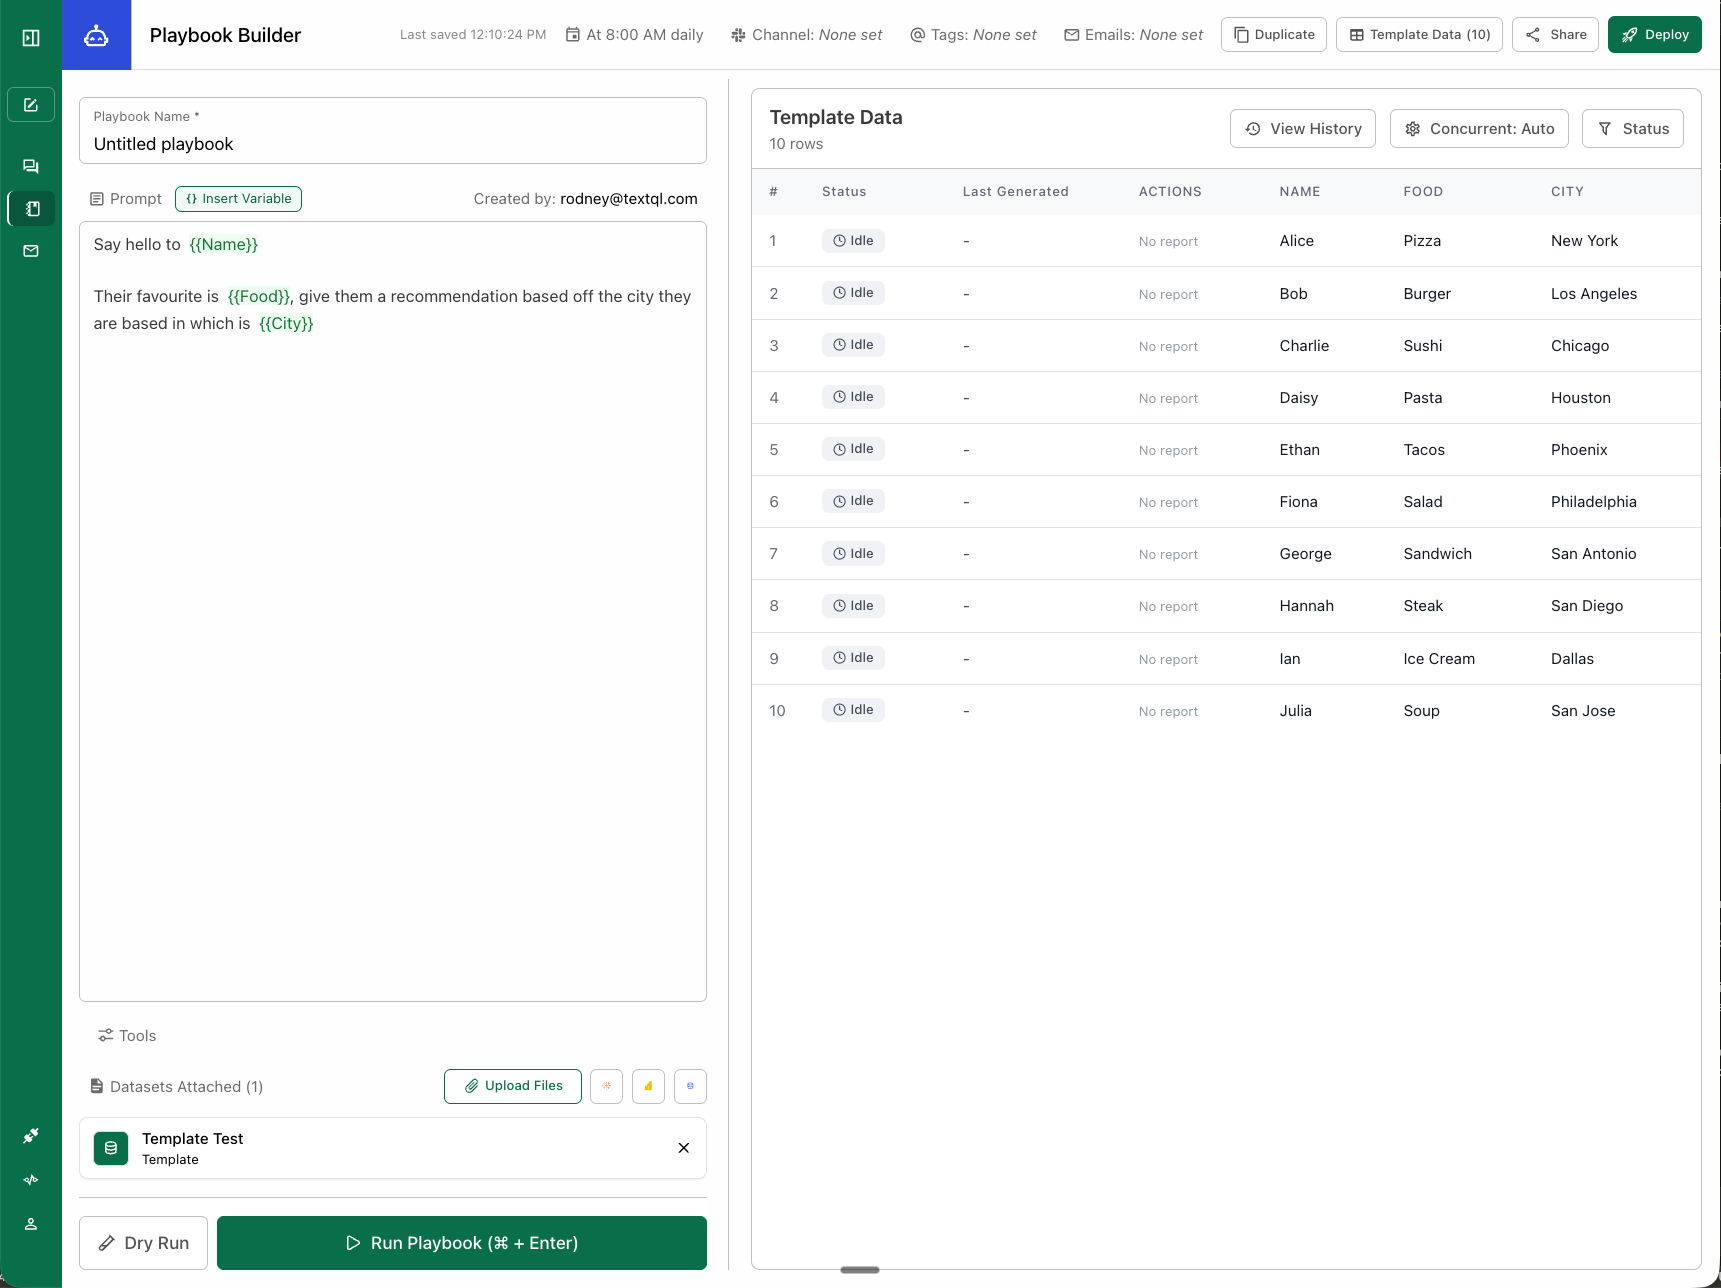
Task: Click the Dry Run button
Action: point(143,1243)
